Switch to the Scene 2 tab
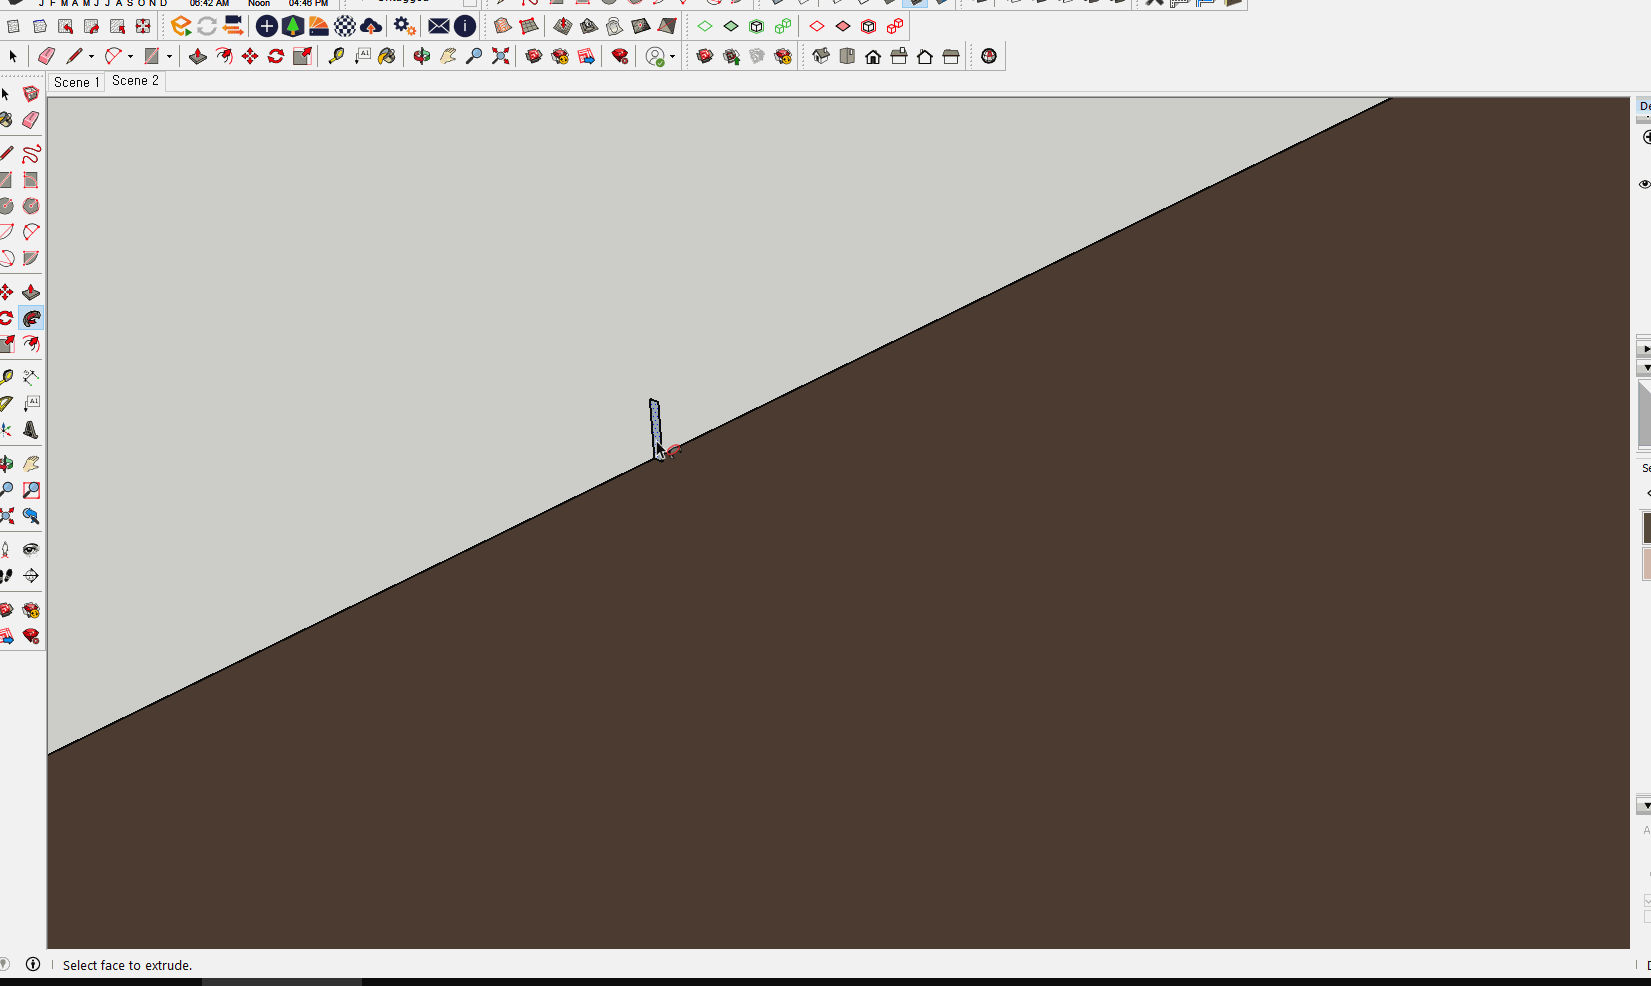 pyautogui.click(x=135, y=81)
